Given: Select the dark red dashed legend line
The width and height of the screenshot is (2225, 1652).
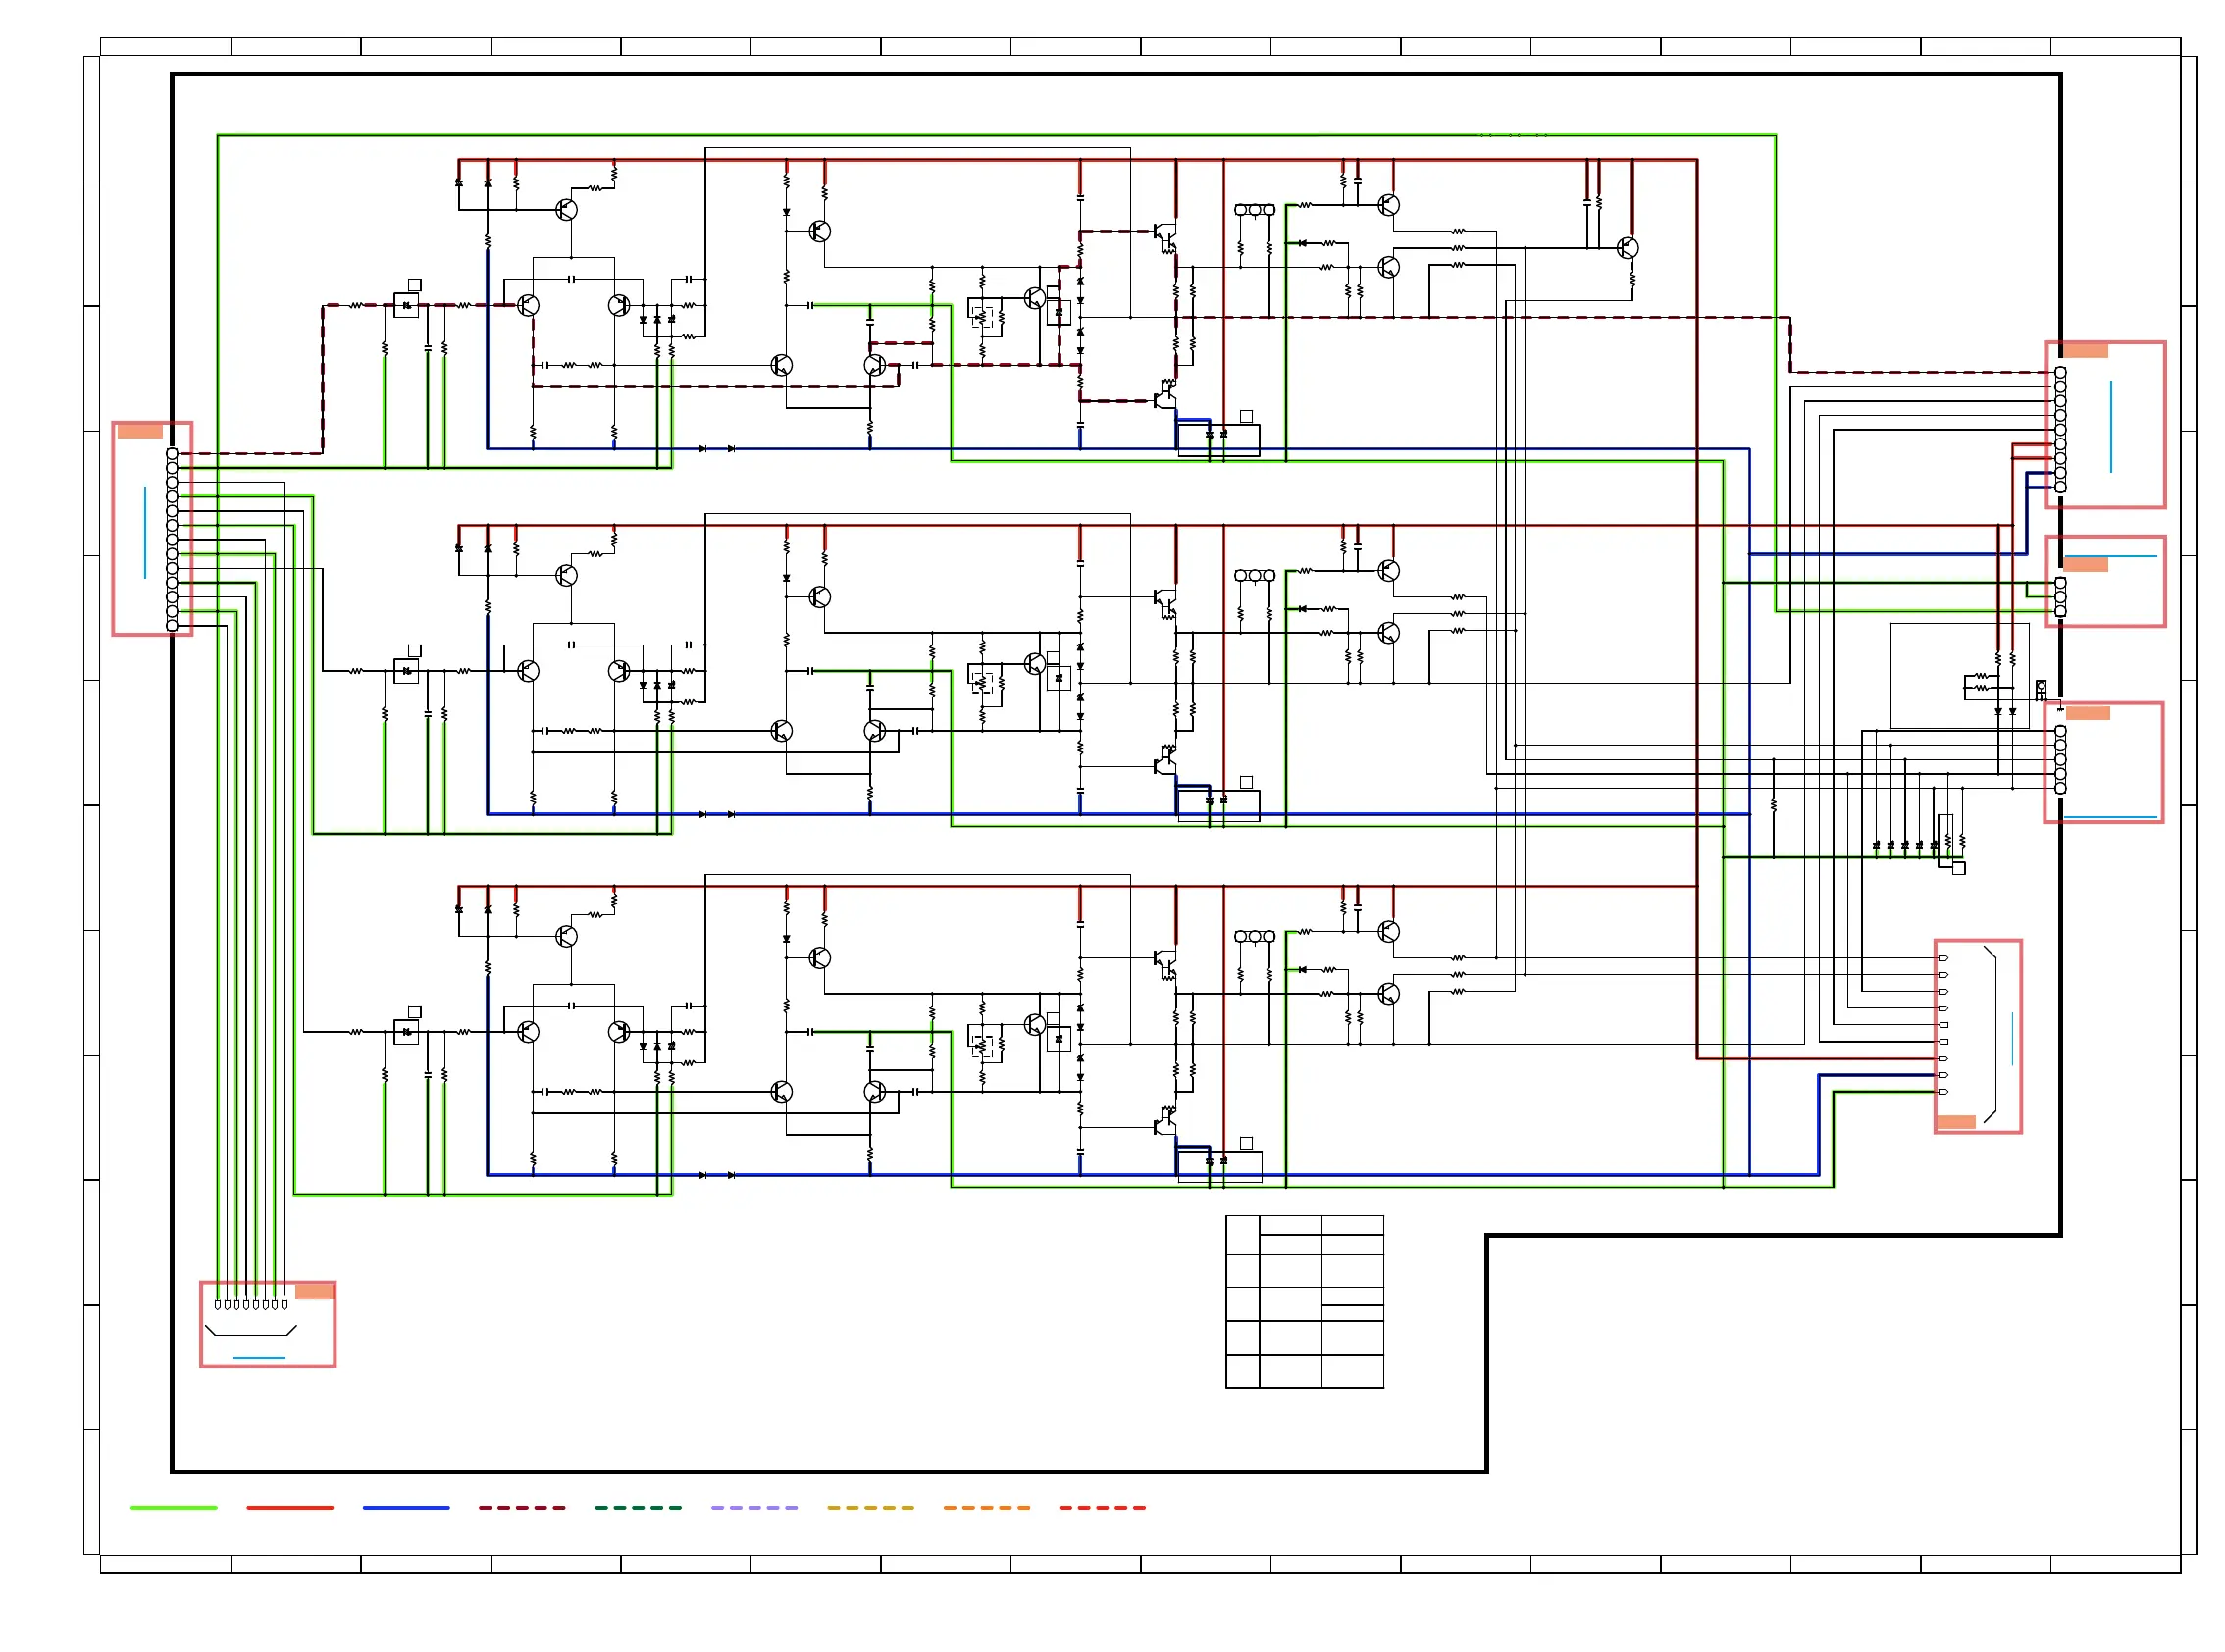Looking at the screenshot, I should point(521,1507).
